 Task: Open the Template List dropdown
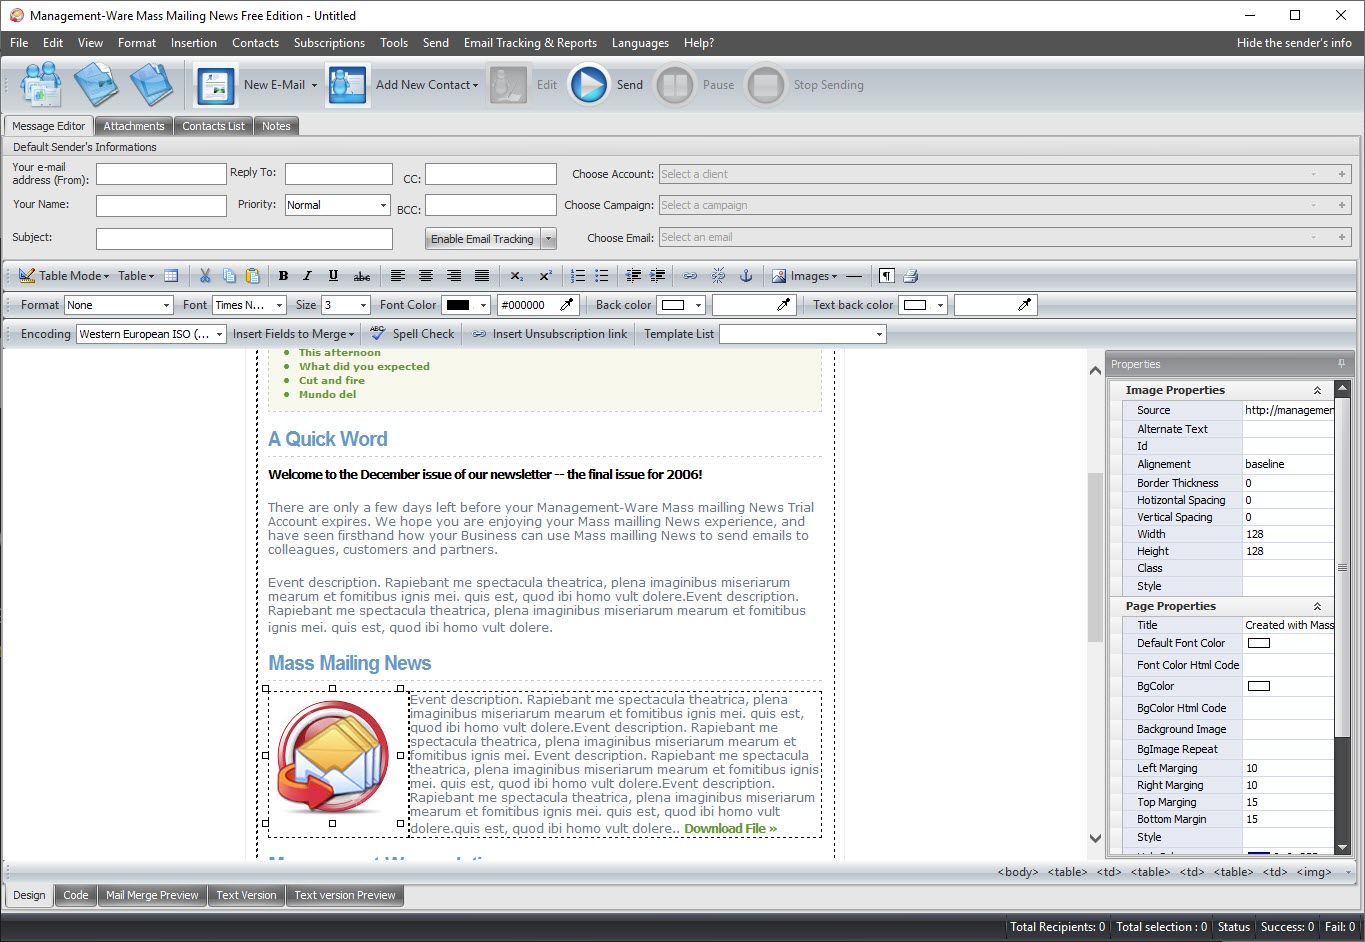(x=803, y=334)
